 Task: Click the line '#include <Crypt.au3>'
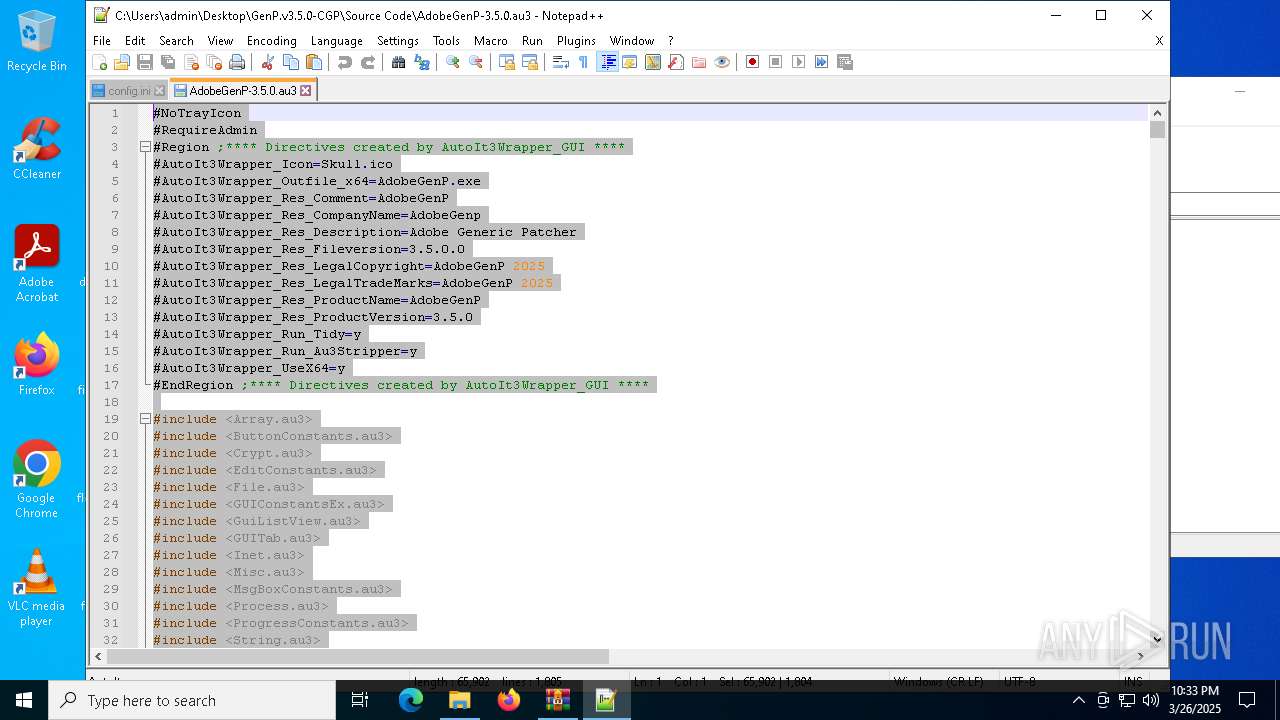click(232, 453)
